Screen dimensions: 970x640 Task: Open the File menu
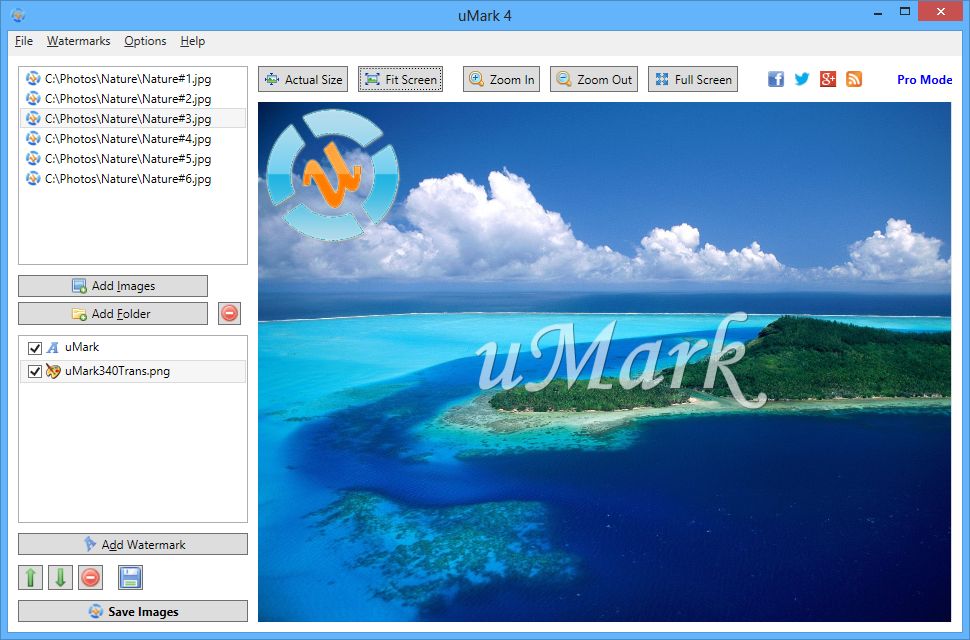pos(24,41)
